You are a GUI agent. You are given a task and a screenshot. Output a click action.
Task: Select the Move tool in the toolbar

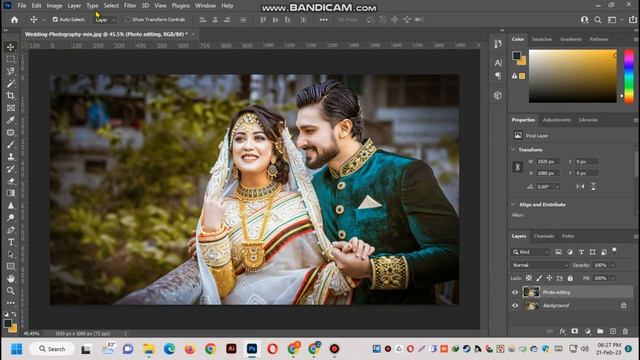click(11, 47)
